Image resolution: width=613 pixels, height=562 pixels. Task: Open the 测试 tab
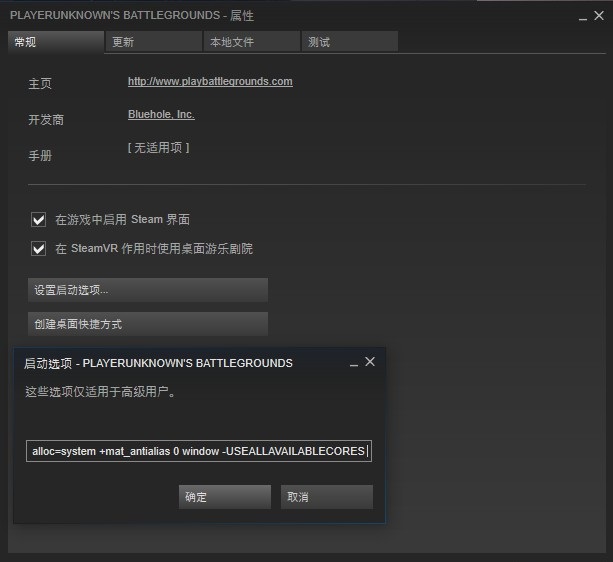(350, 42)
